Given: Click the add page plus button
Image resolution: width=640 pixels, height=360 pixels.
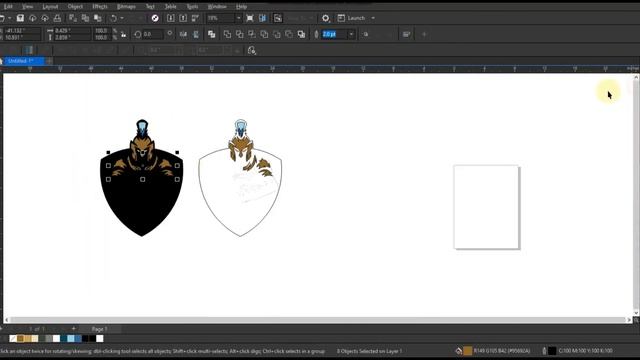Looking at the screenshot, I should [73, 329].
